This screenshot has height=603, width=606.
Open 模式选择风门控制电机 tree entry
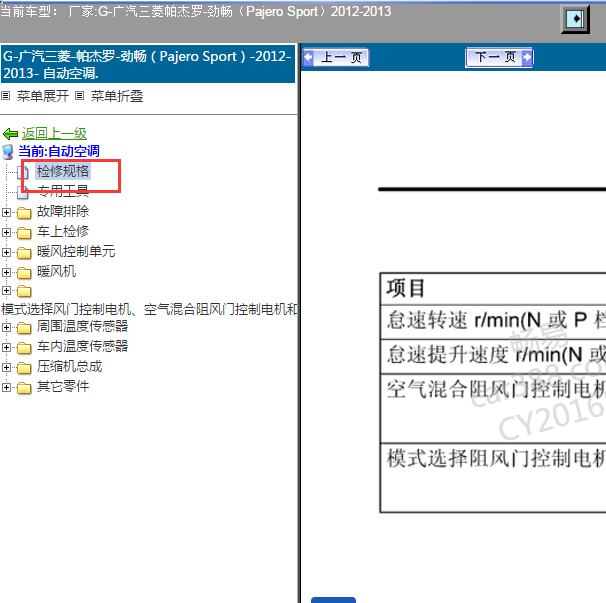tap(149, 309)
